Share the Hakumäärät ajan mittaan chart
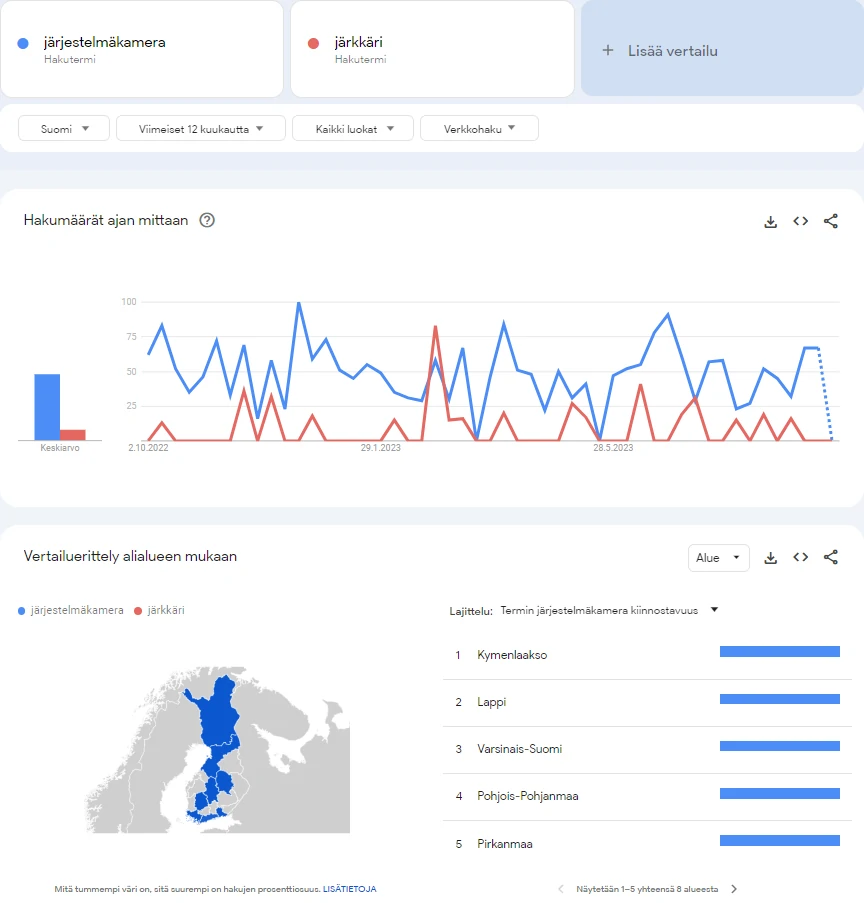Viewport: 864px width, 903px height. click(831, 221)
